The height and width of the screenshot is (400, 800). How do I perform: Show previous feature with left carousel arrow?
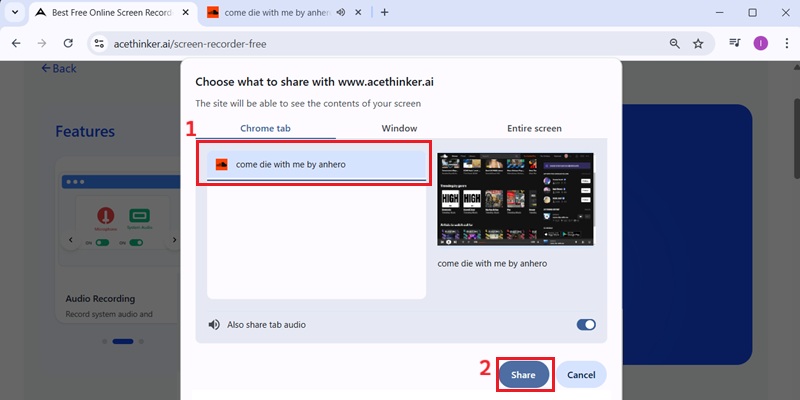[x=71, y=240]
